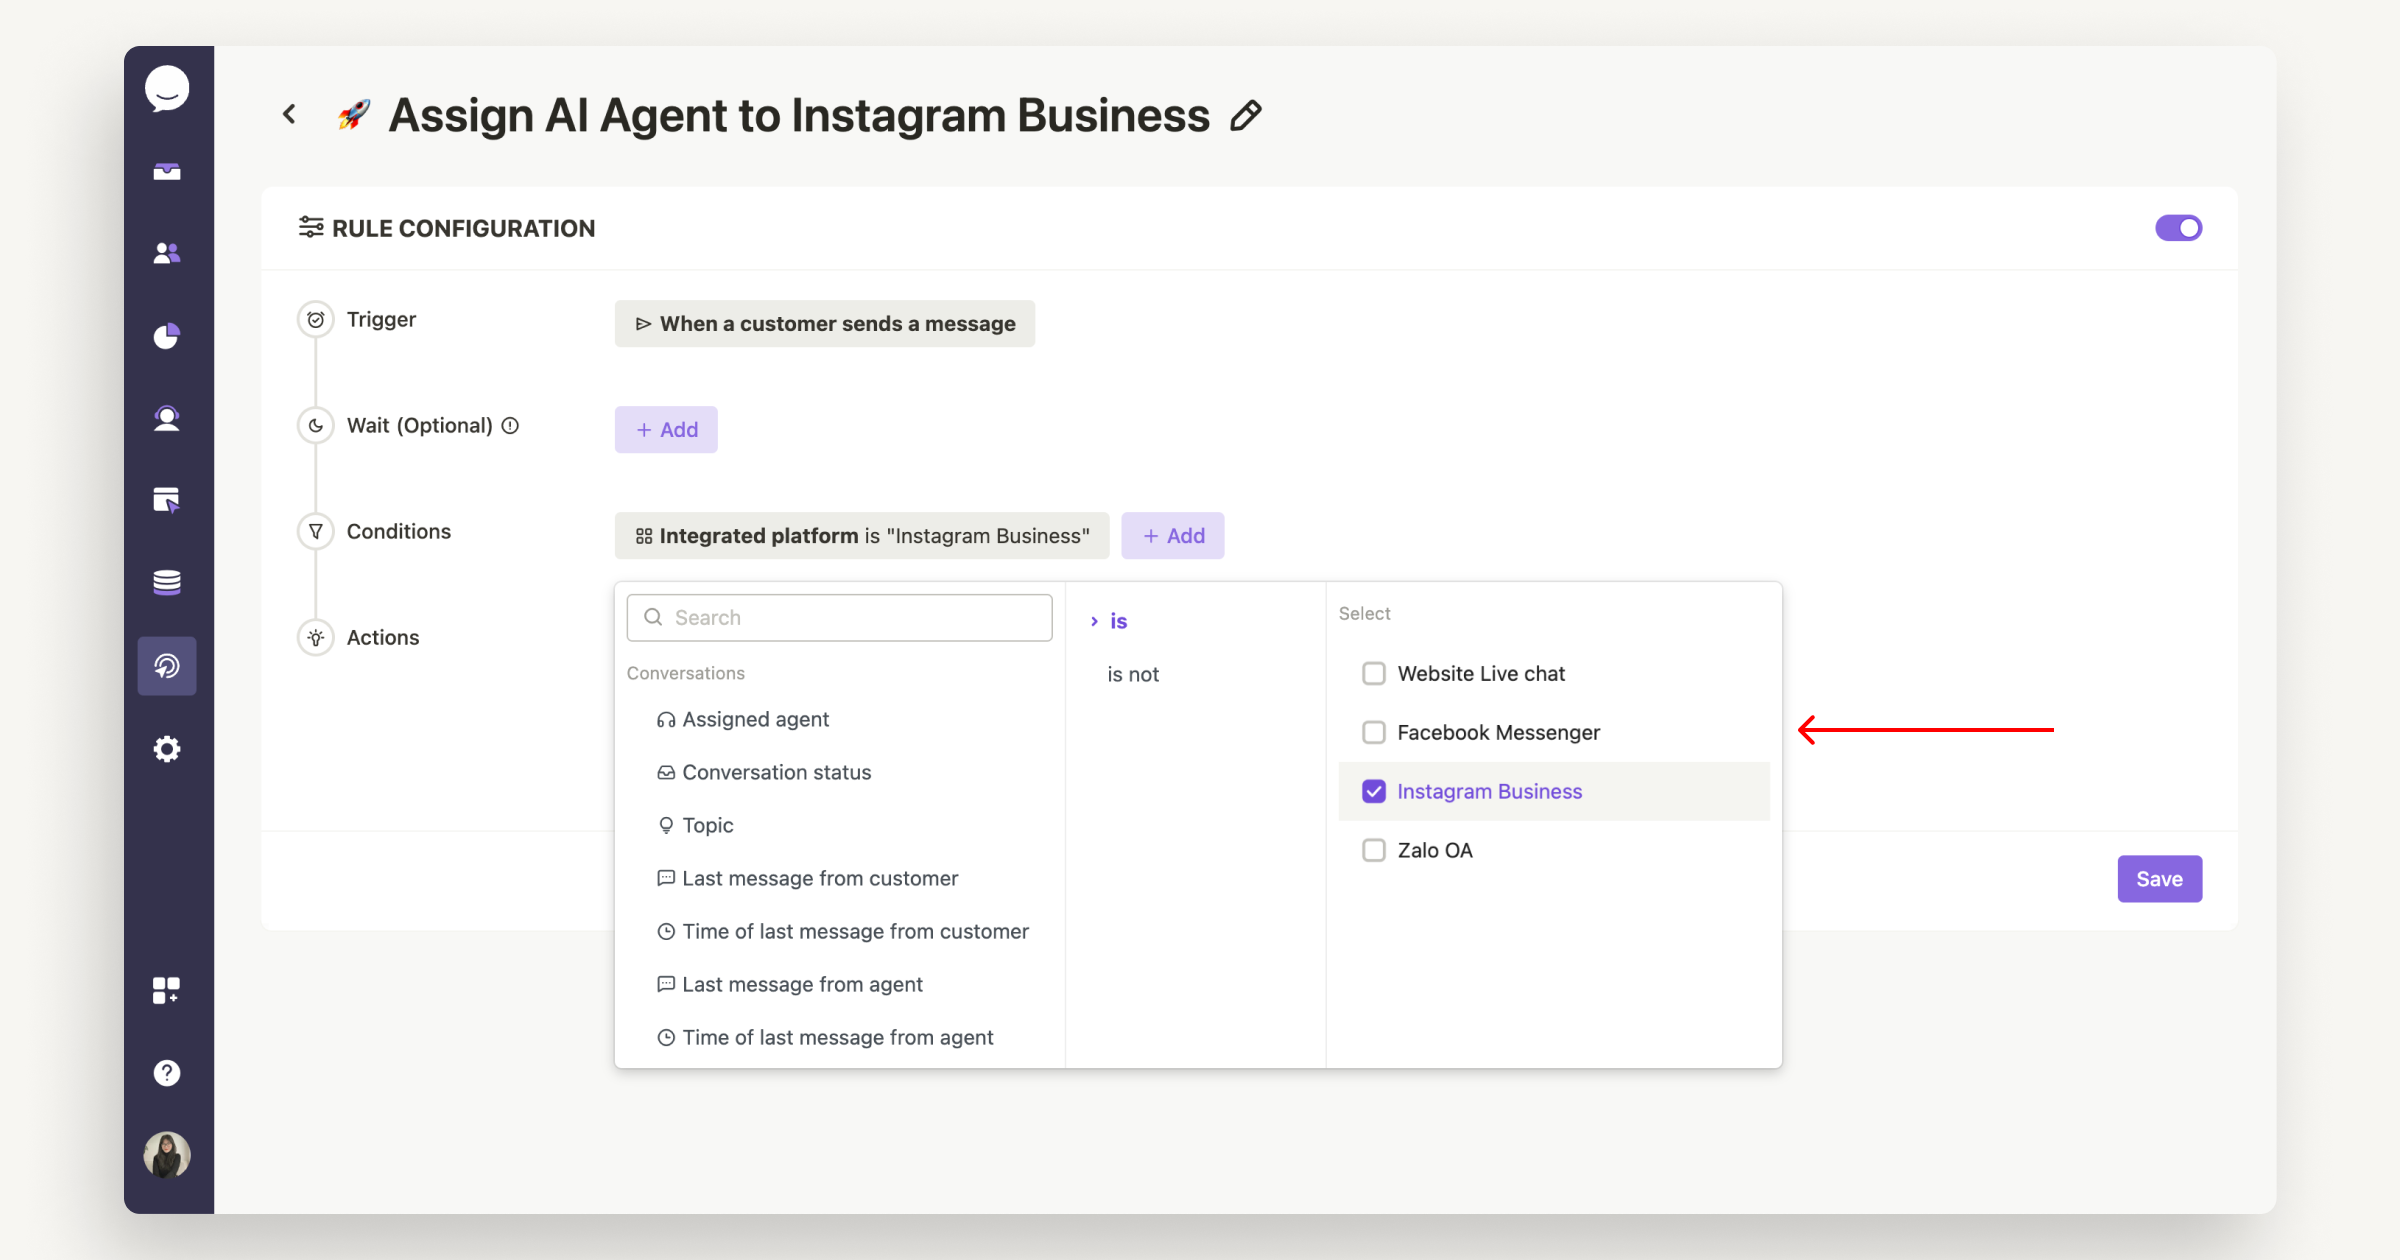Open the Contacts icon in the sidebar
Image resolution: width=2400 pixels, height=1260 pixels.
pos(167,252)
